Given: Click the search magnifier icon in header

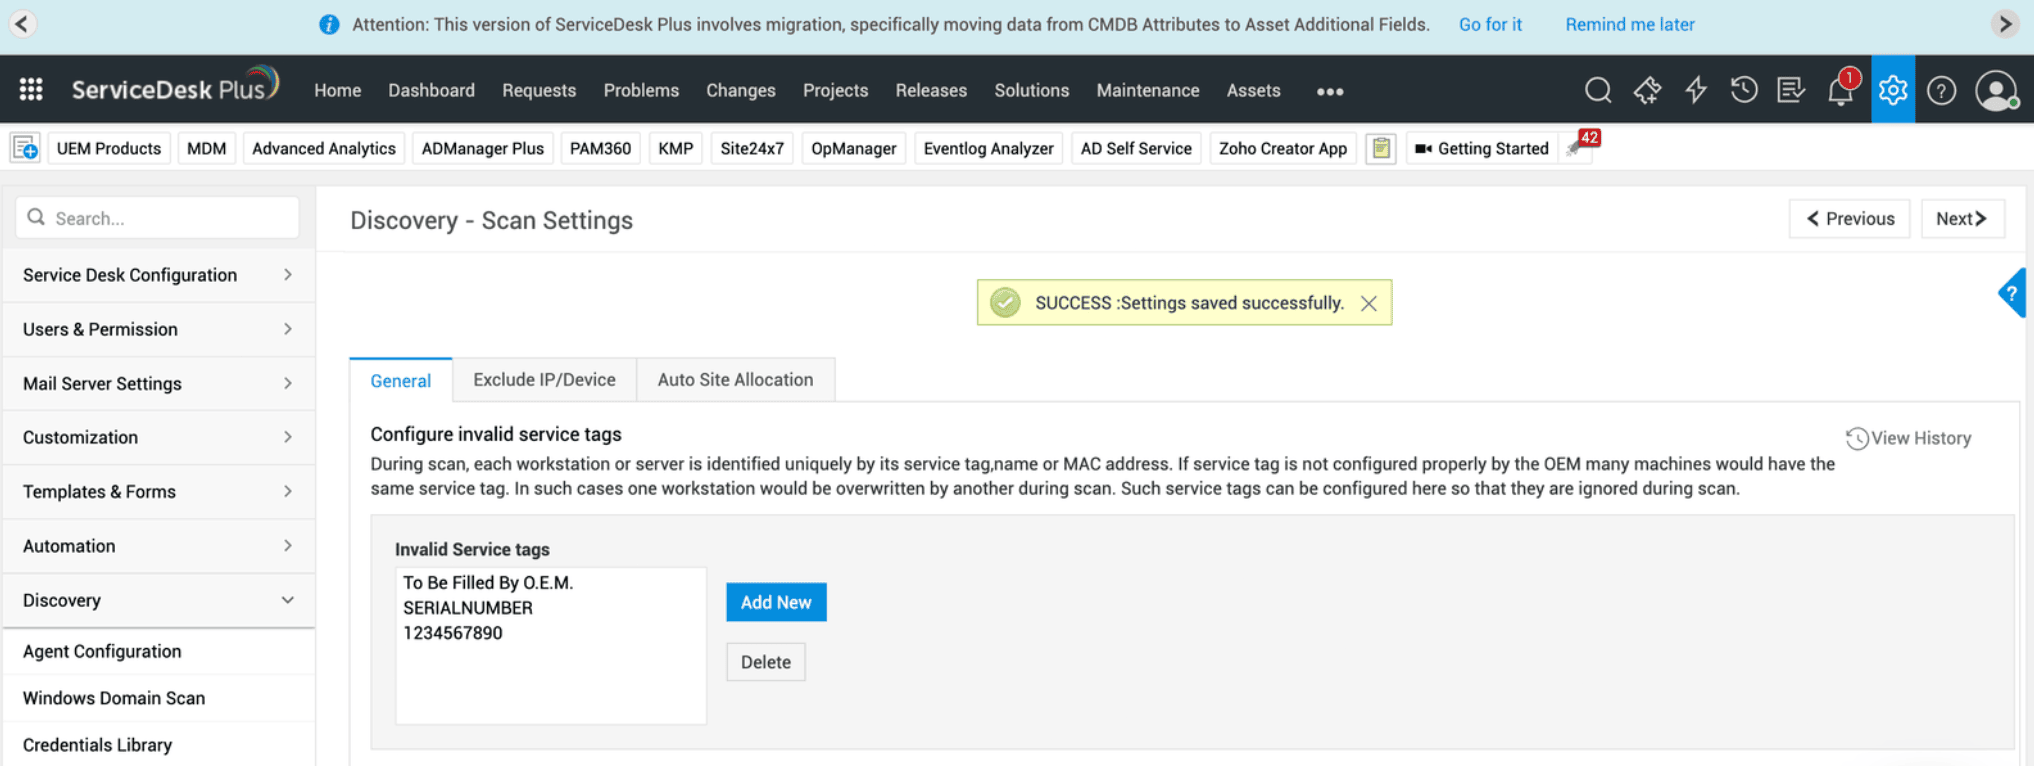Looking at the screenshot, I should [x=1597, y=90].
